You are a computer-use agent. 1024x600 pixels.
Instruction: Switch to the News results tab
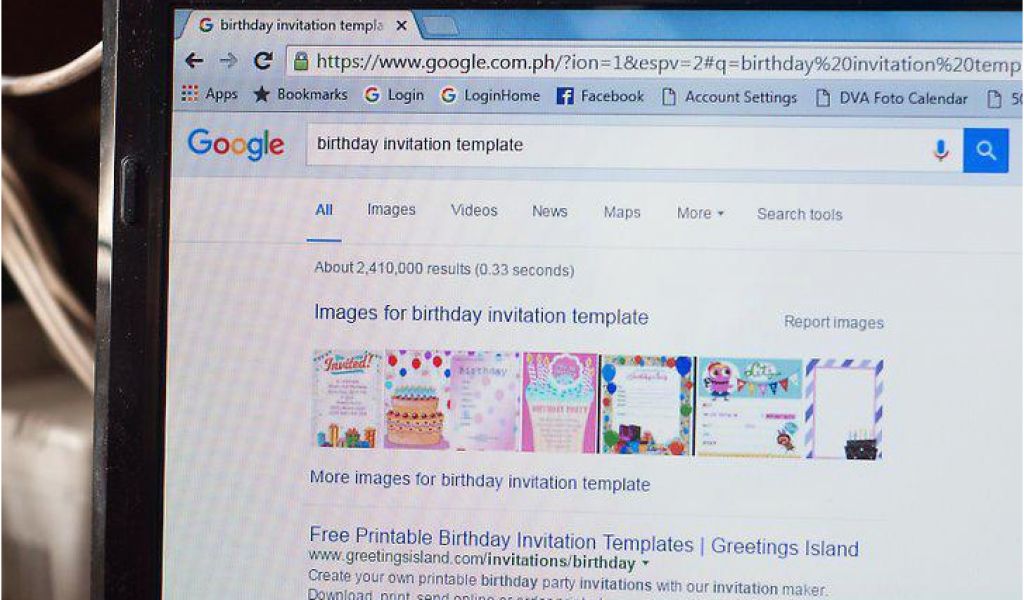[549, 212]
